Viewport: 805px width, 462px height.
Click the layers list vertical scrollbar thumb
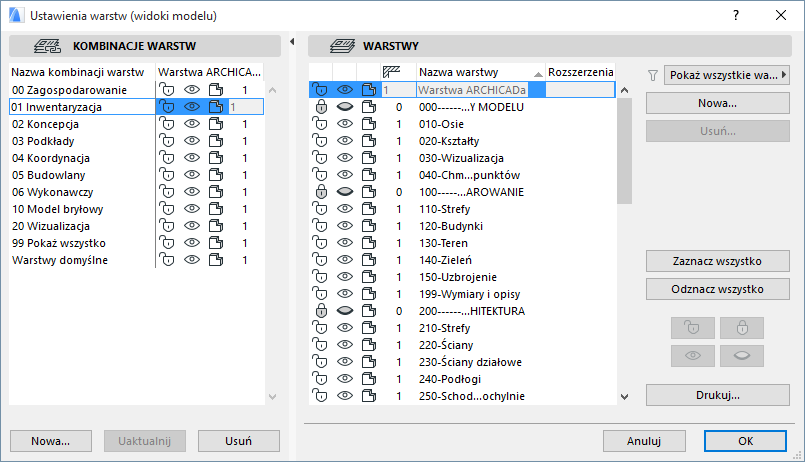click(624, 151)
